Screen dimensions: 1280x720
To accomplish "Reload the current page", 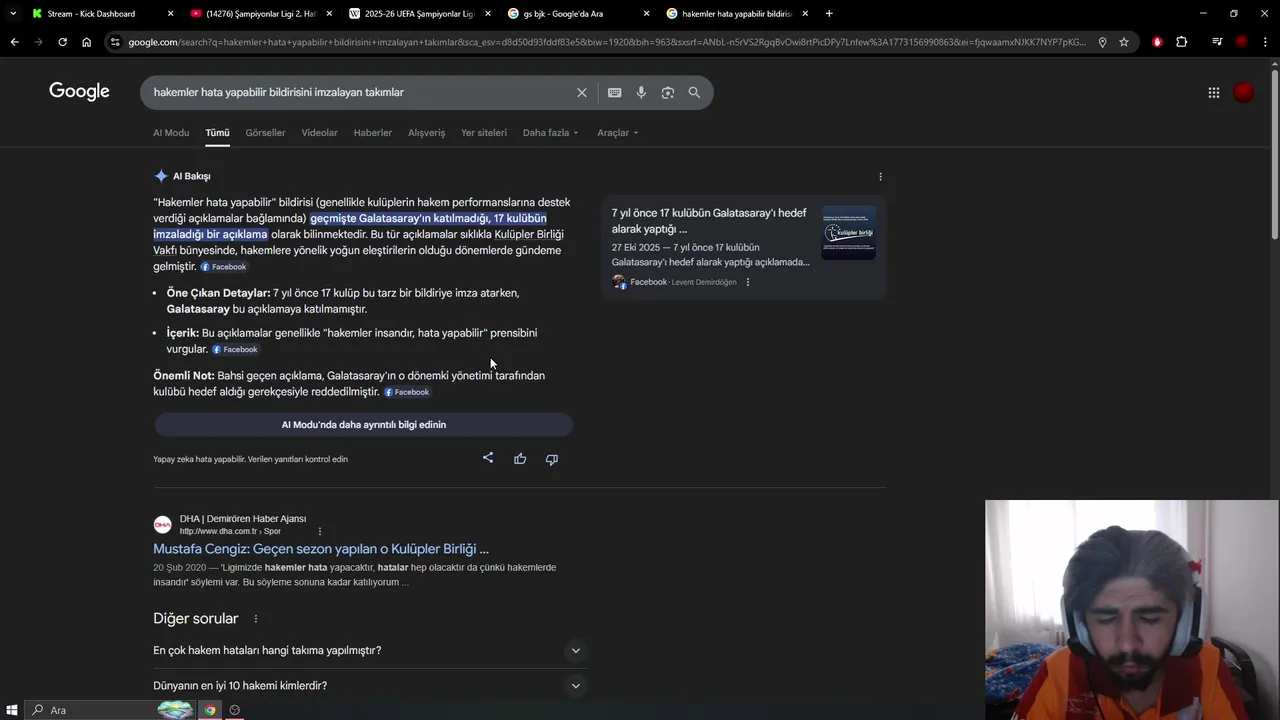I will click(x=62, y=42).
